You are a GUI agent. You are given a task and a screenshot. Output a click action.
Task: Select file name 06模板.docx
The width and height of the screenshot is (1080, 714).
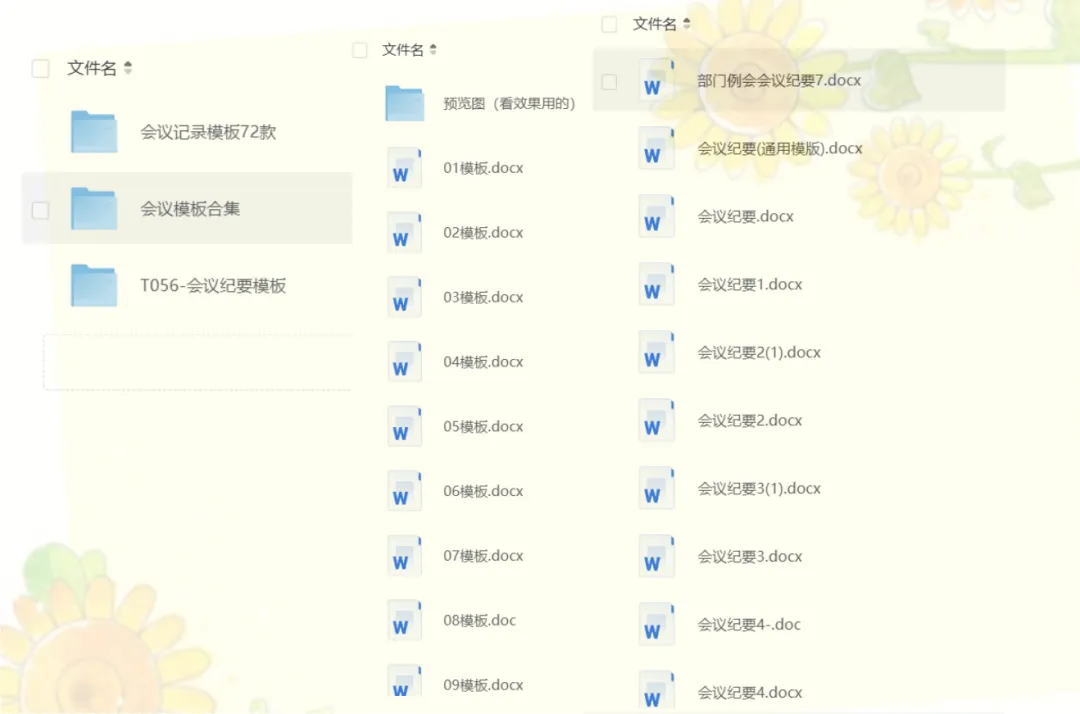coord(483,492)
